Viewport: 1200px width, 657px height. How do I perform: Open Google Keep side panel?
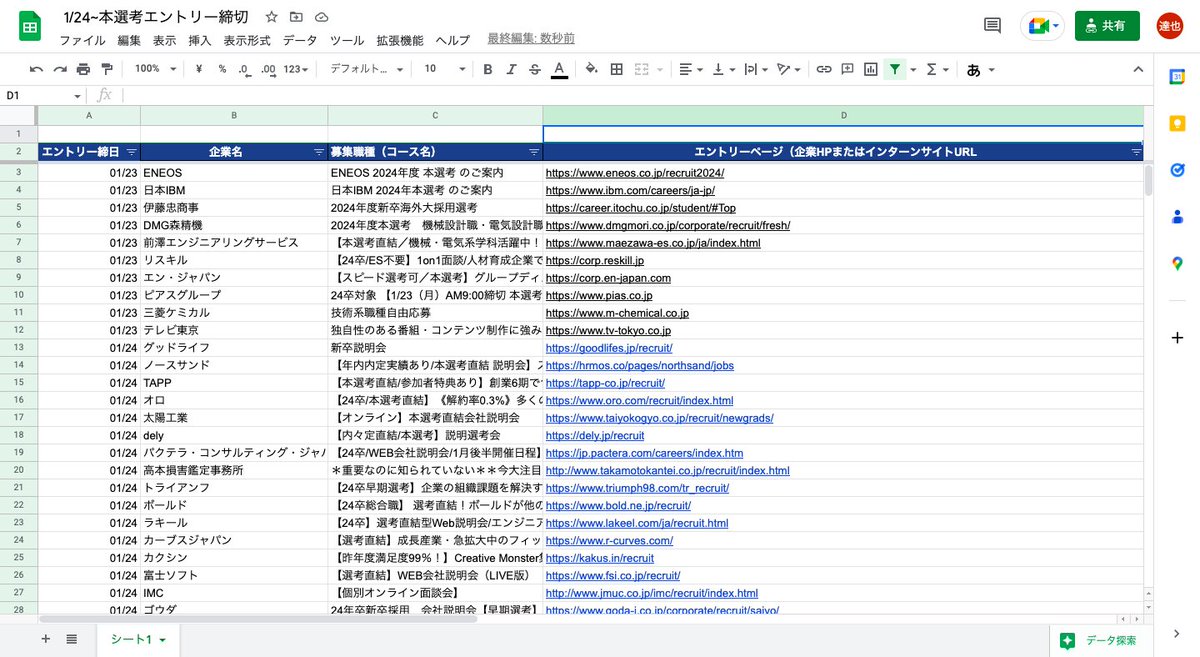click(x=1177, y=123)
